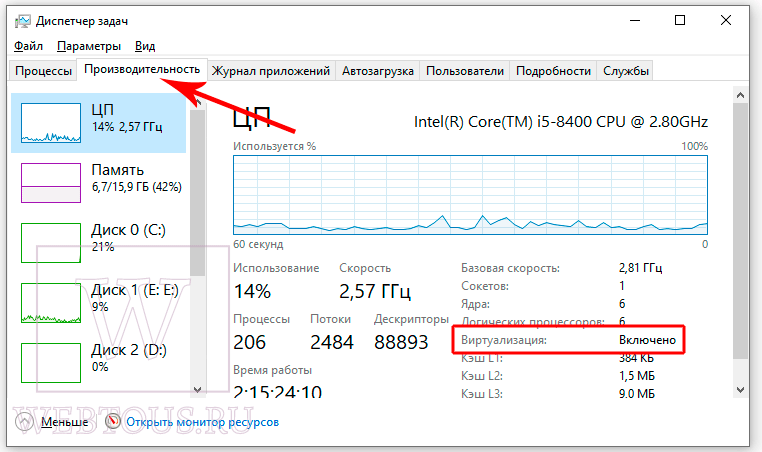Click Открыть монитор ресурсов link
The height and width of the screenshot is (452, 762).
[203, 422]
